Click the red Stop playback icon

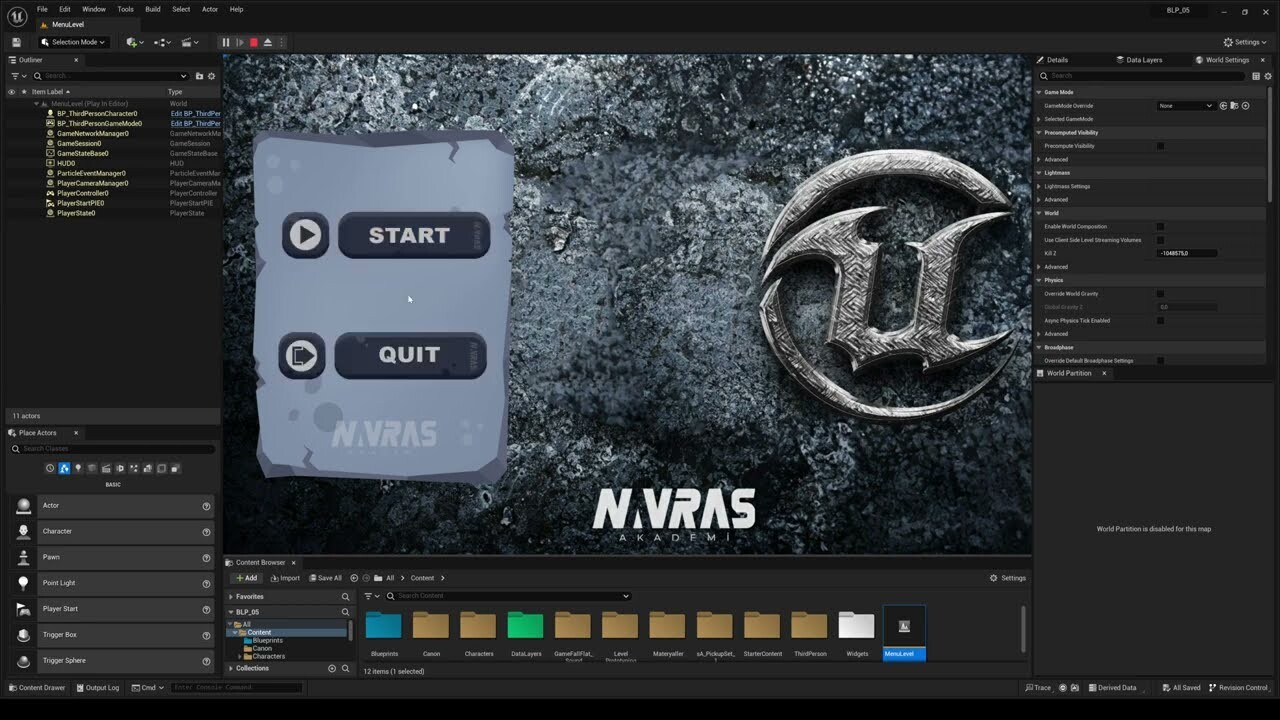[253, 42]
